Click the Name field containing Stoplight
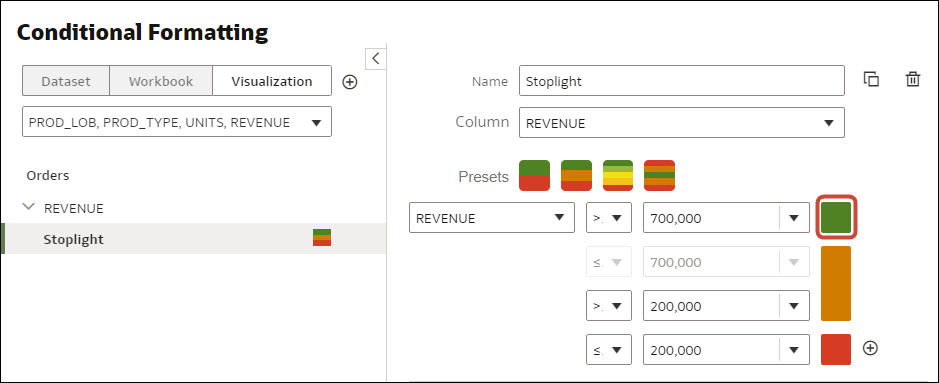939x383 pixels. point(681,81)
